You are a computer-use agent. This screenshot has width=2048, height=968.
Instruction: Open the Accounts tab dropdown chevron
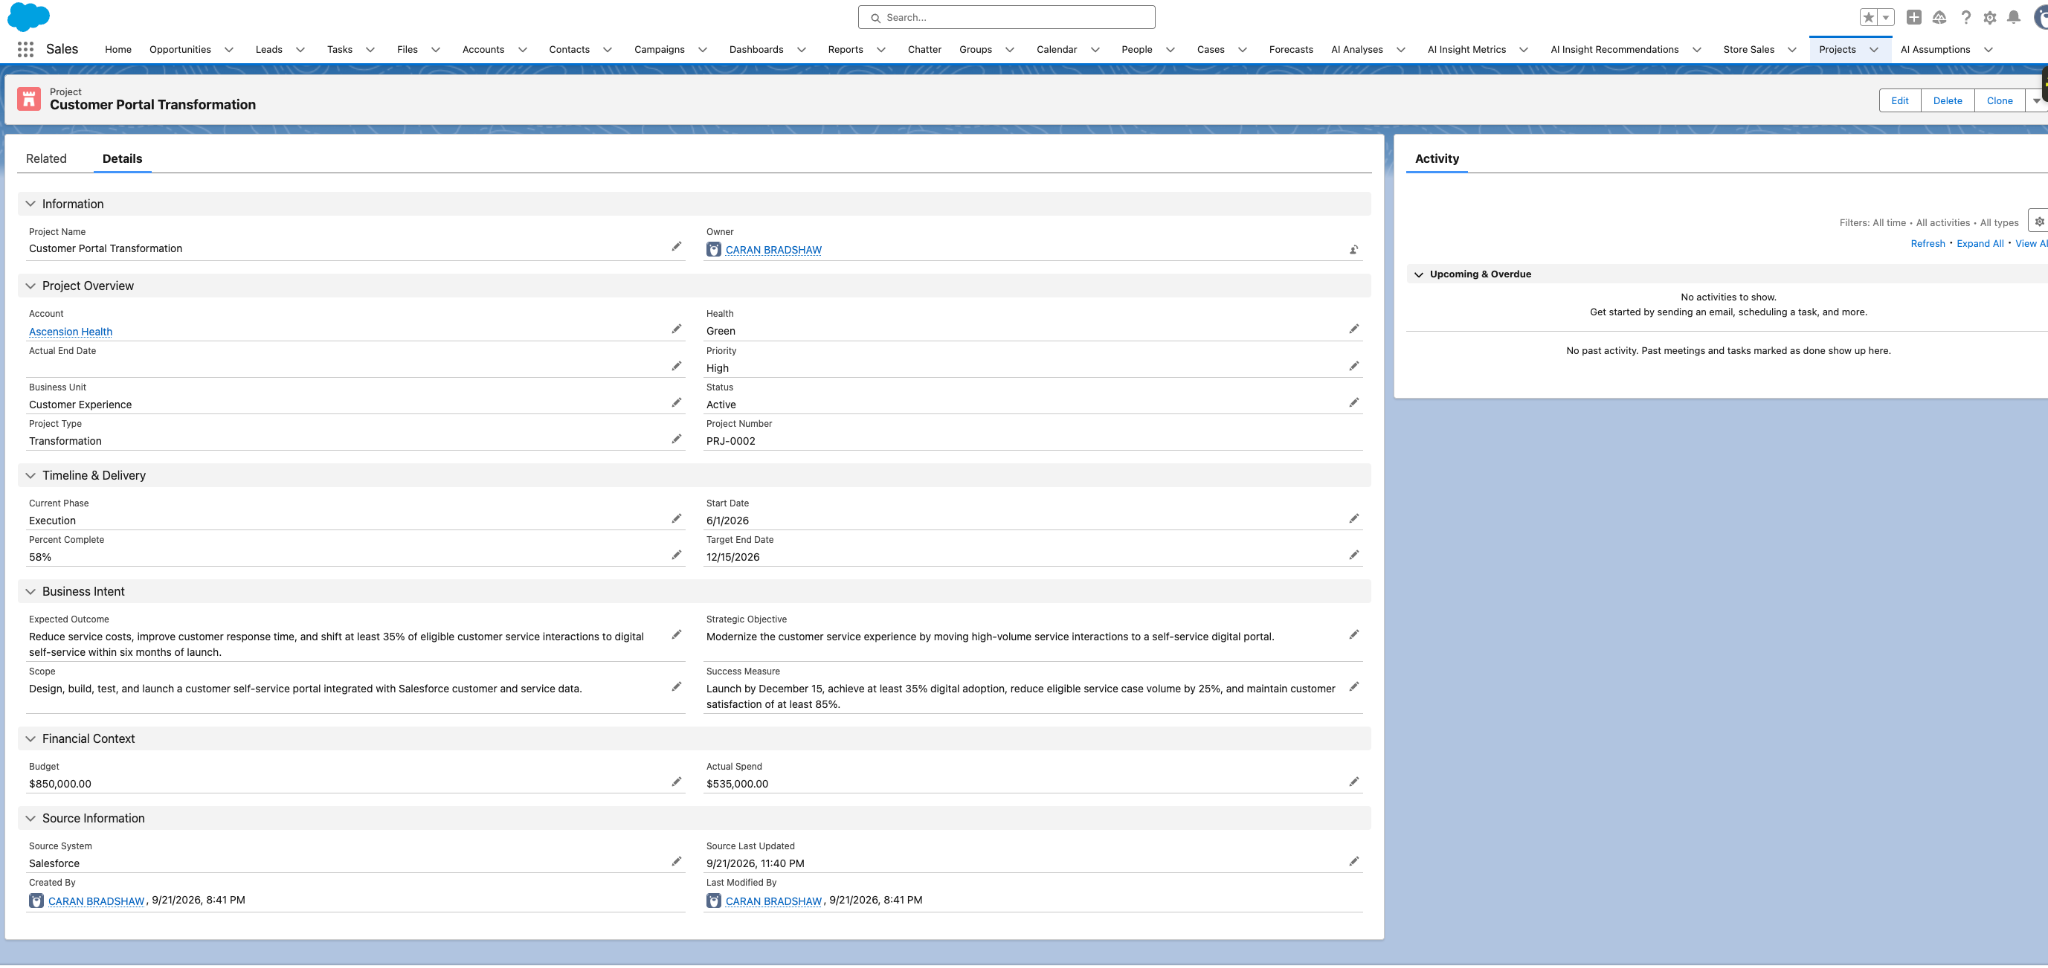coord(522,49)
